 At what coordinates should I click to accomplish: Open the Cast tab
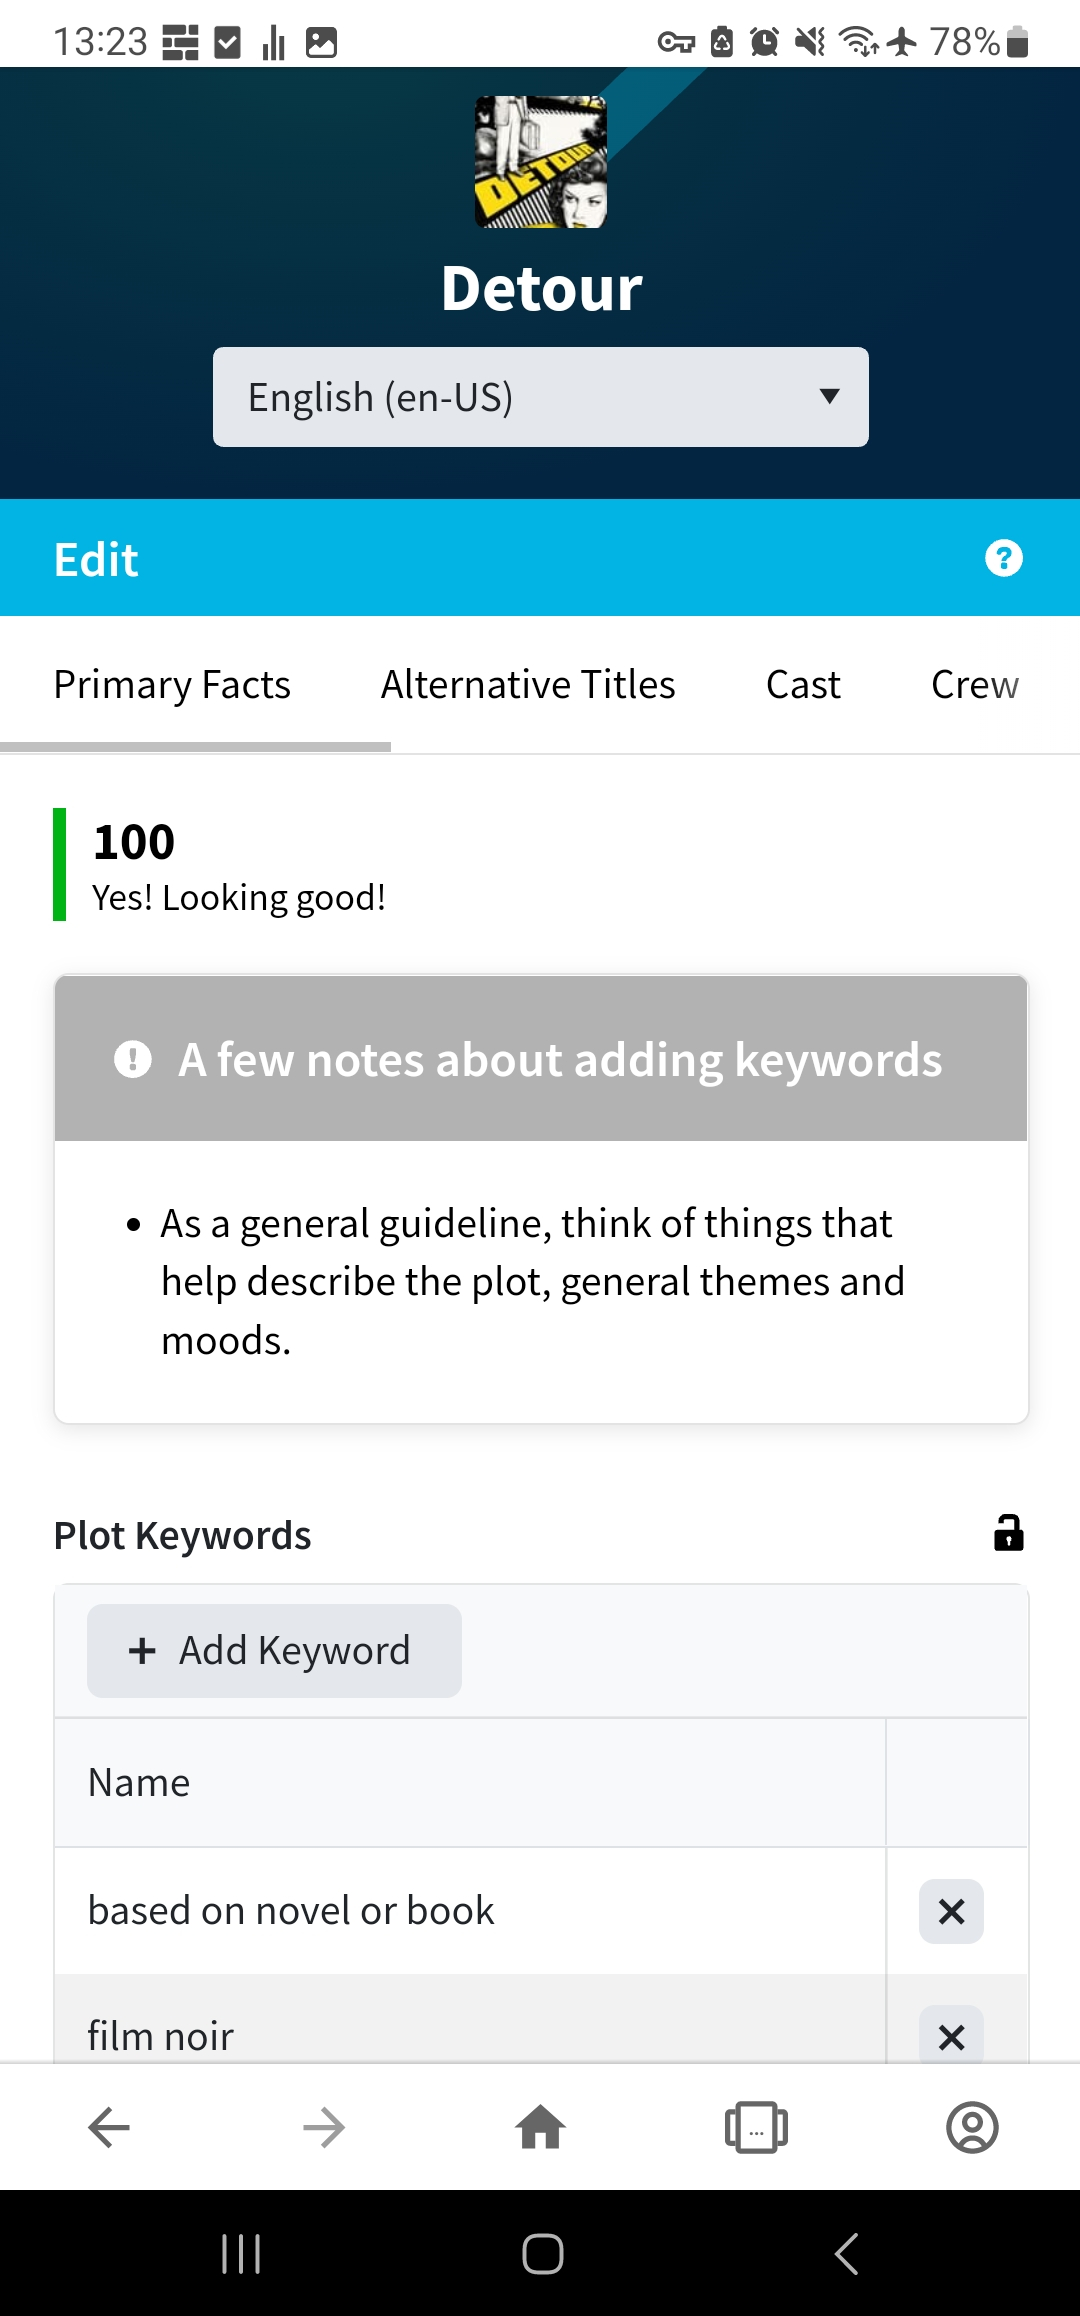(x=803, y=685)
